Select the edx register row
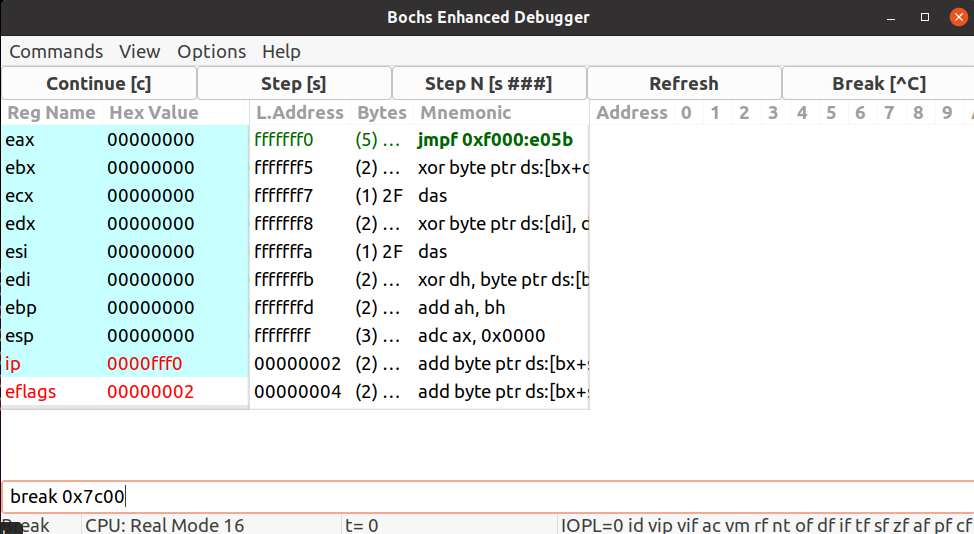 [125, 224]
